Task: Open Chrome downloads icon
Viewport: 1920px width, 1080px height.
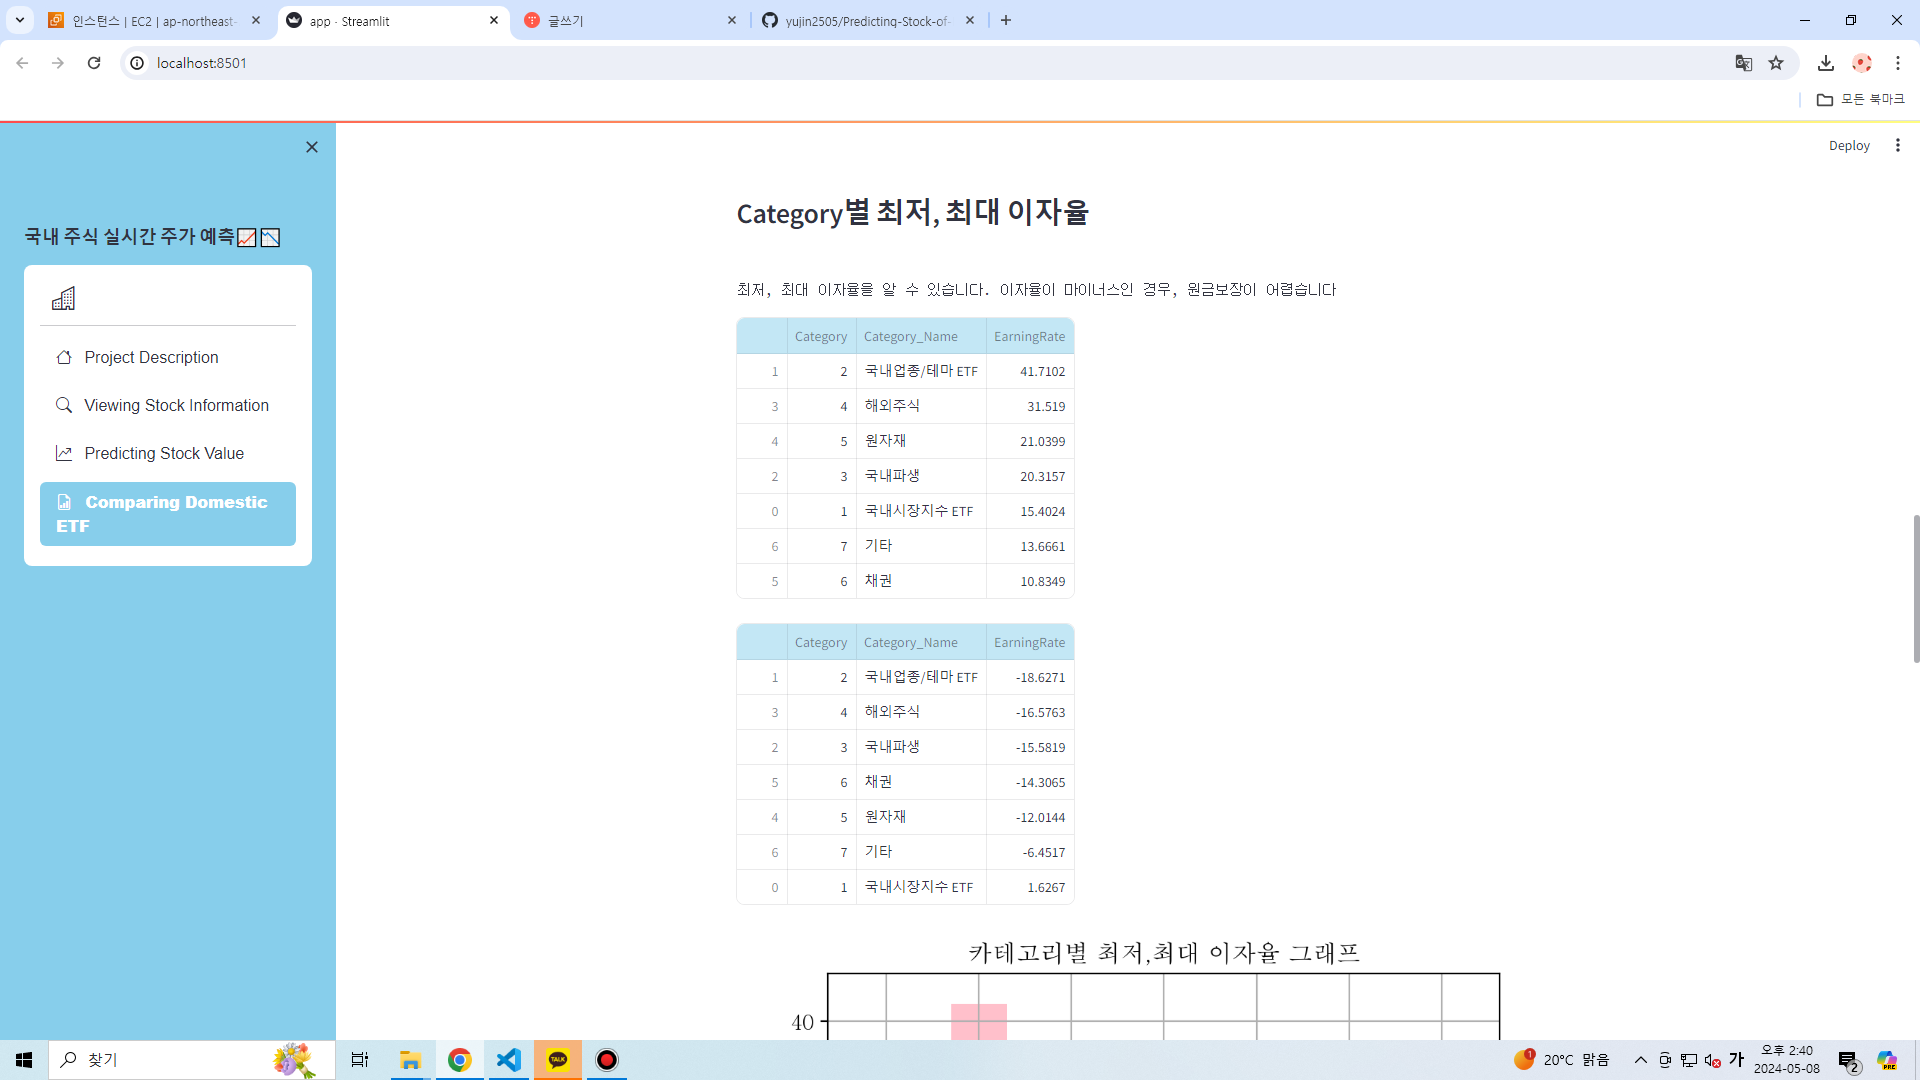Action: click(1825, 63)
